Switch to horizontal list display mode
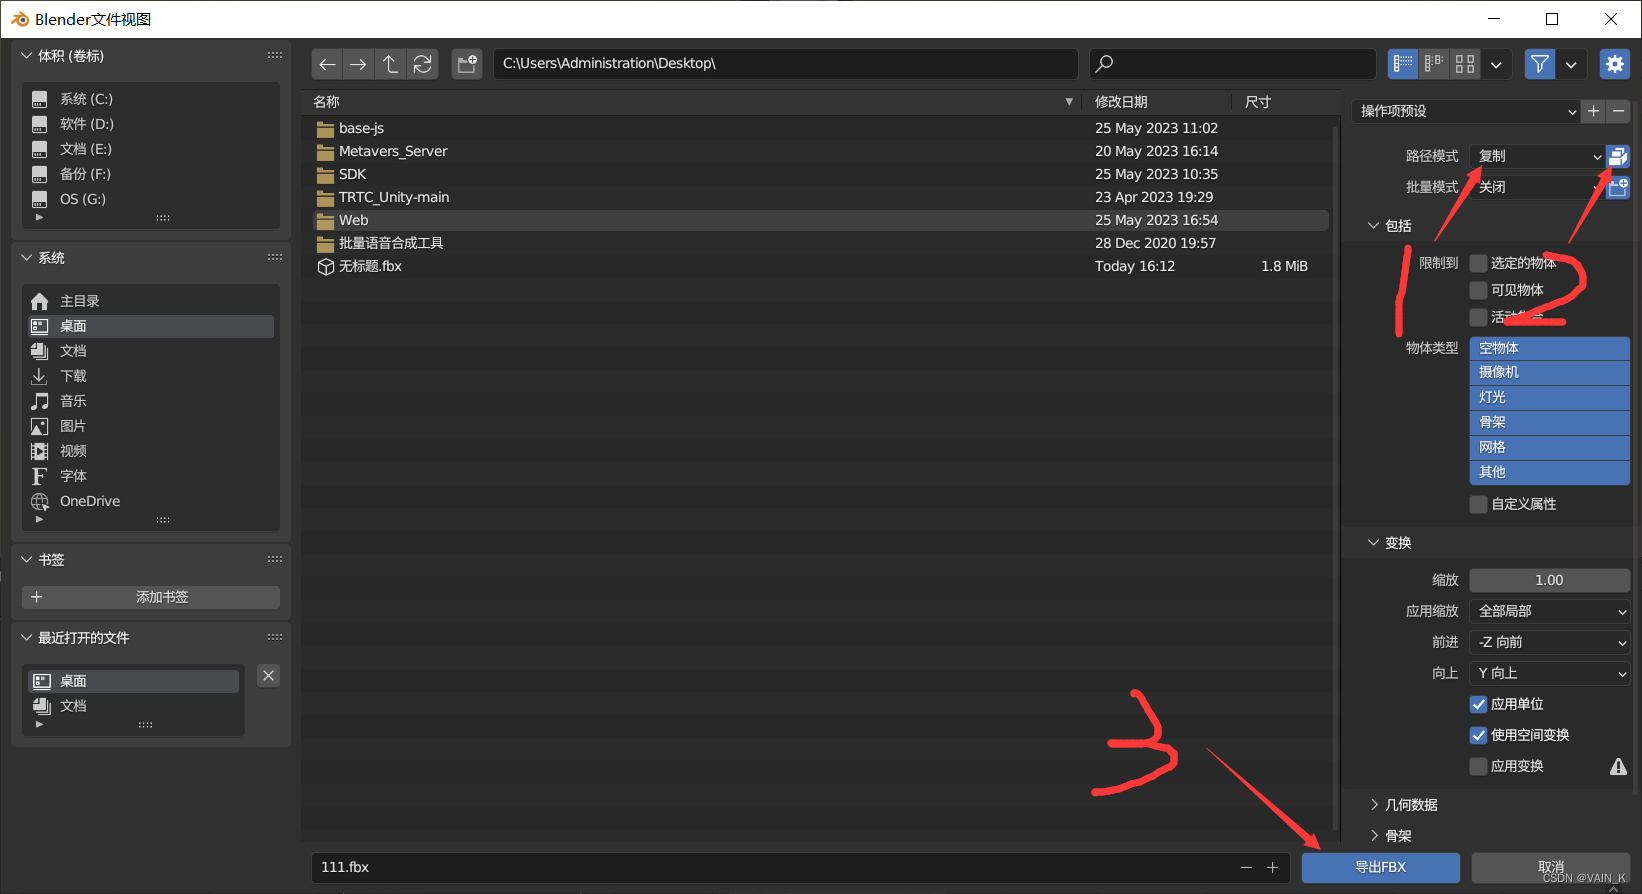 click(1434, 64)
